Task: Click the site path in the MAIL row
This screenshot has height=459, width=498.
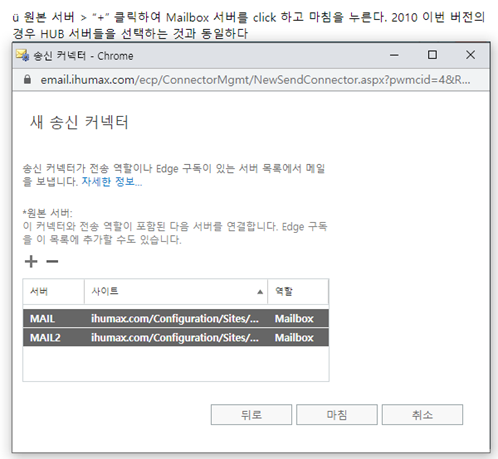Action: coord(175,319)
